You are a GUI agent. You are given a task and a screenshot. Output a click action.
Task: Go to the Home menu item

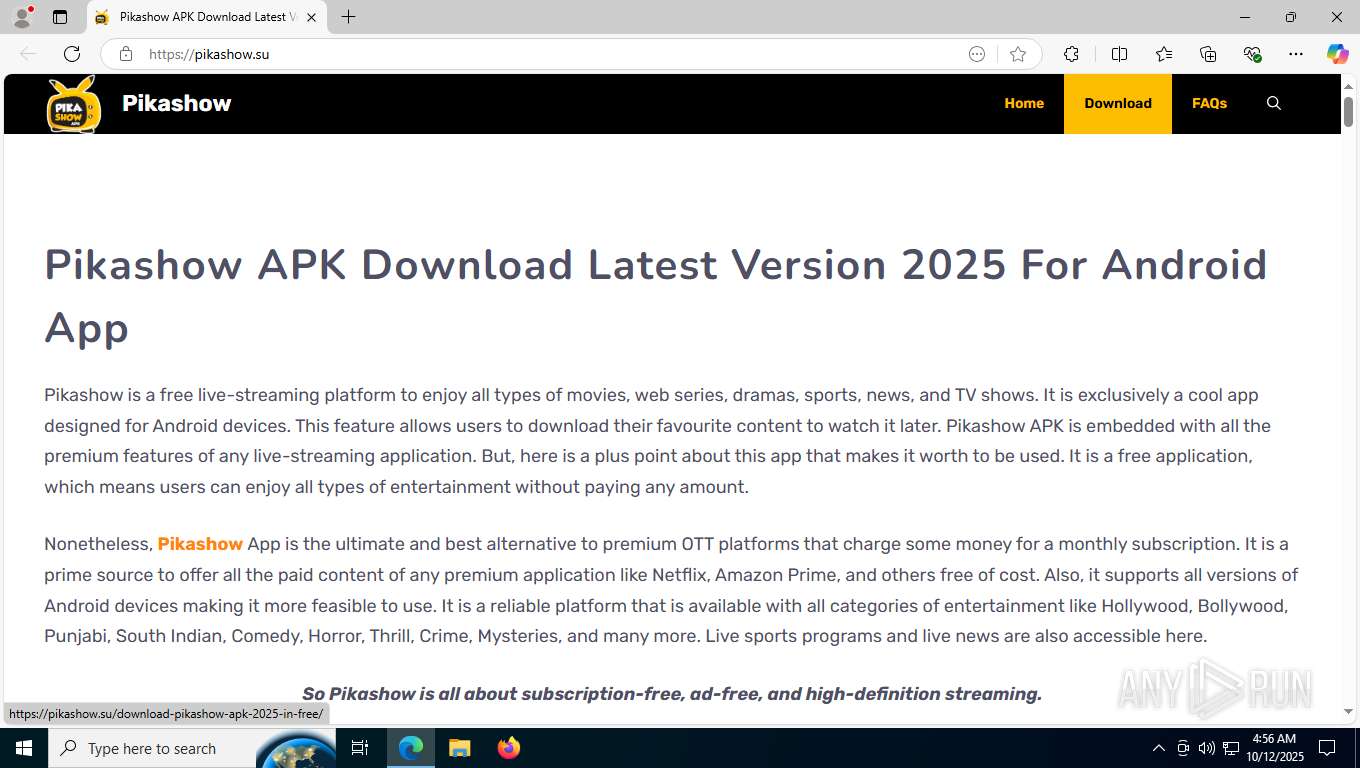(x=1024, y=103)
